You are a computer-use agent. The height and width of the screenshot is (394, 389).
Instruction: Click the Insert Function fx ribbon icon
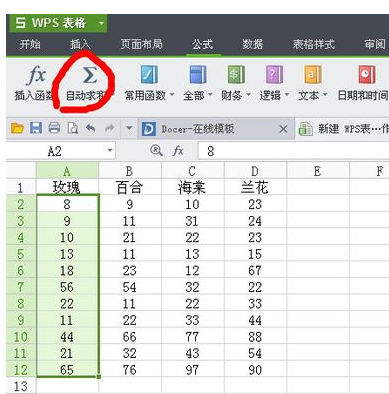[36, 75]
